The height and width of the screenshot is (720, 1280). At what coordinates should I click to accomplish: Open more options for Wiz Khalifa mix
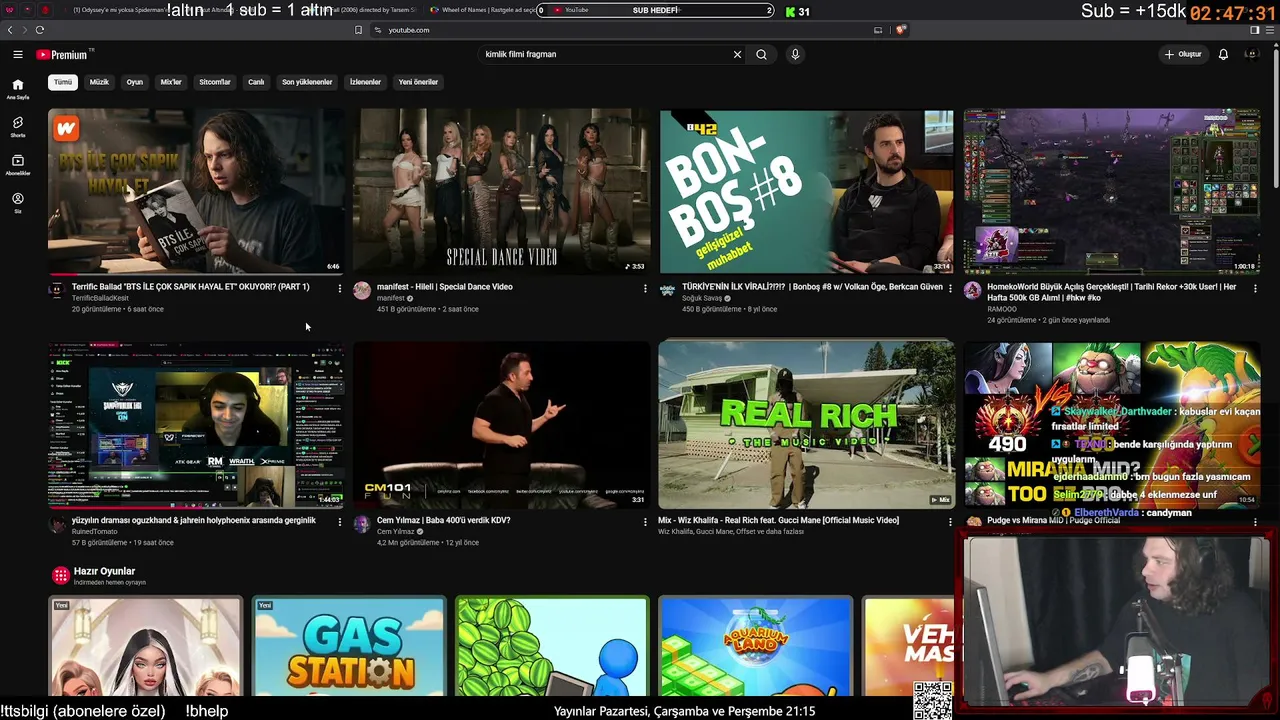(950, 522)
